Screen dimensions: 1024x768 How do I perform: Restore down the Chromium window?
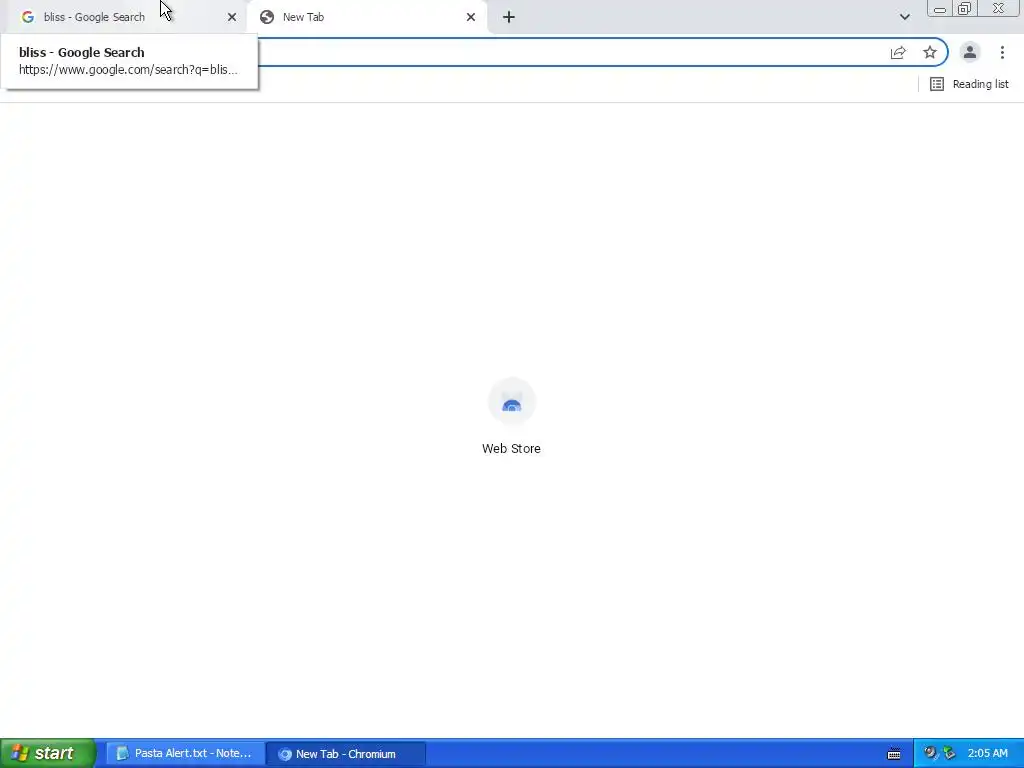pyautogui.click(x=965, y=8)
